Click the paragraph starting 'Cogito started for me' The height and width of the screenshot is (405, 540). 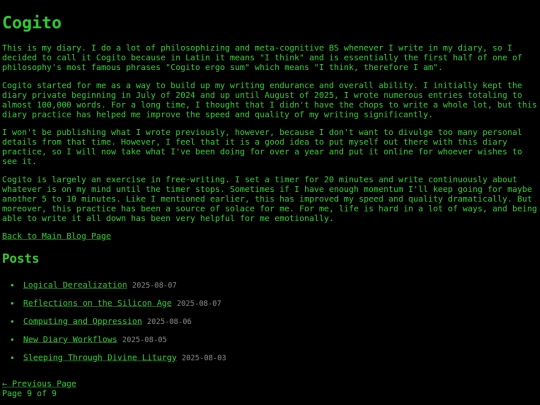click(270, 100)
